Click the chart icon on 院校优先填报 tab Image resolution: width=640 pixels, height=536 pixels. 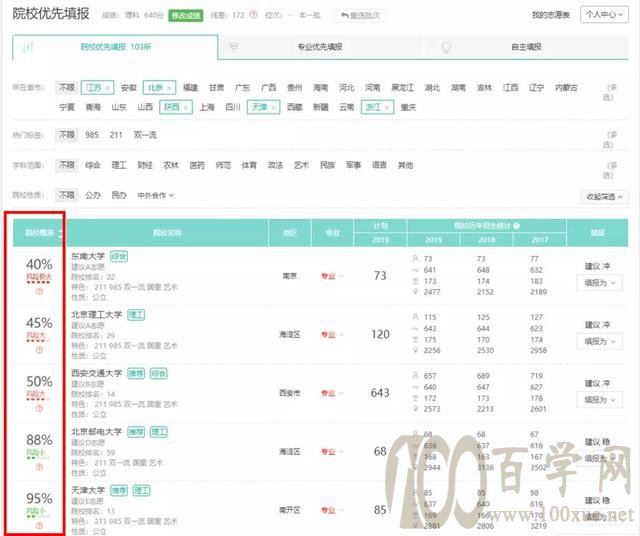click(28, 47)
